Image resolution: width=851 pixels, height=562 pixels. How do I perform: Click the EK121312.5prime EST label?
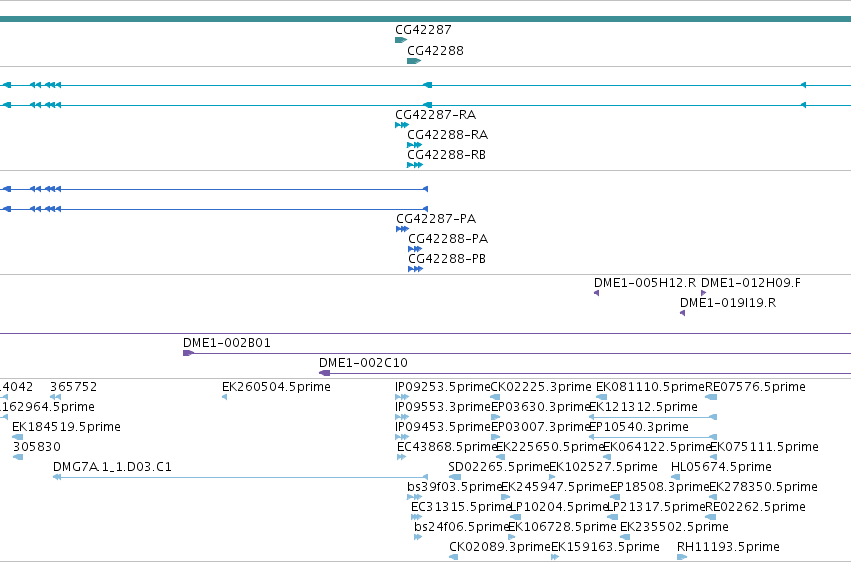click(643, 407)
